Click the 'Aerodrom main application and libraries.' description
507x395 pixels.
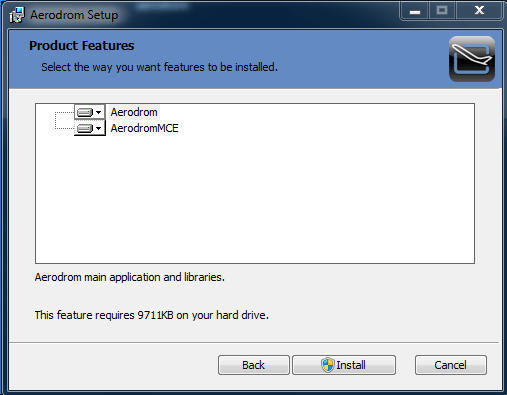tap(130, 277)
